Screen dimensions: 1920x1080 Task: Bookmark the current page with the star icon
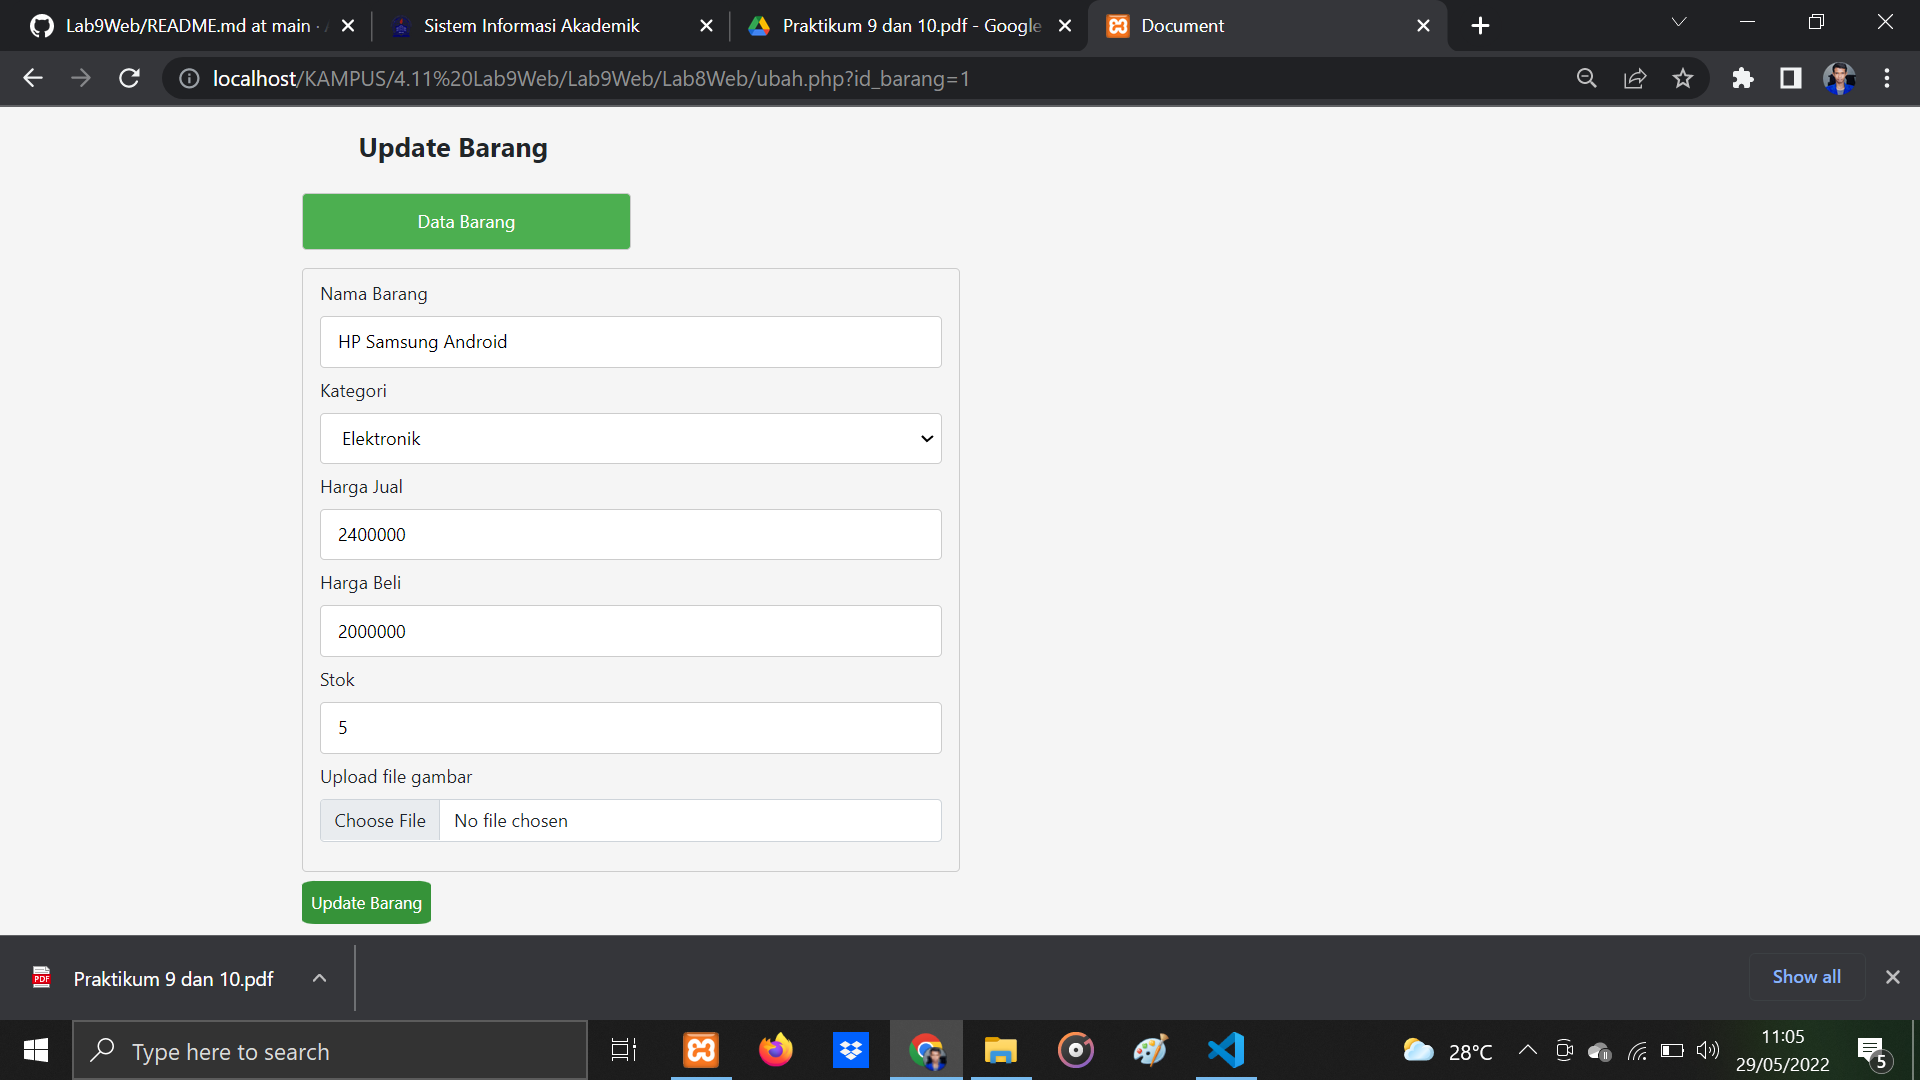pyautogui.click(x=1683, y=78)
